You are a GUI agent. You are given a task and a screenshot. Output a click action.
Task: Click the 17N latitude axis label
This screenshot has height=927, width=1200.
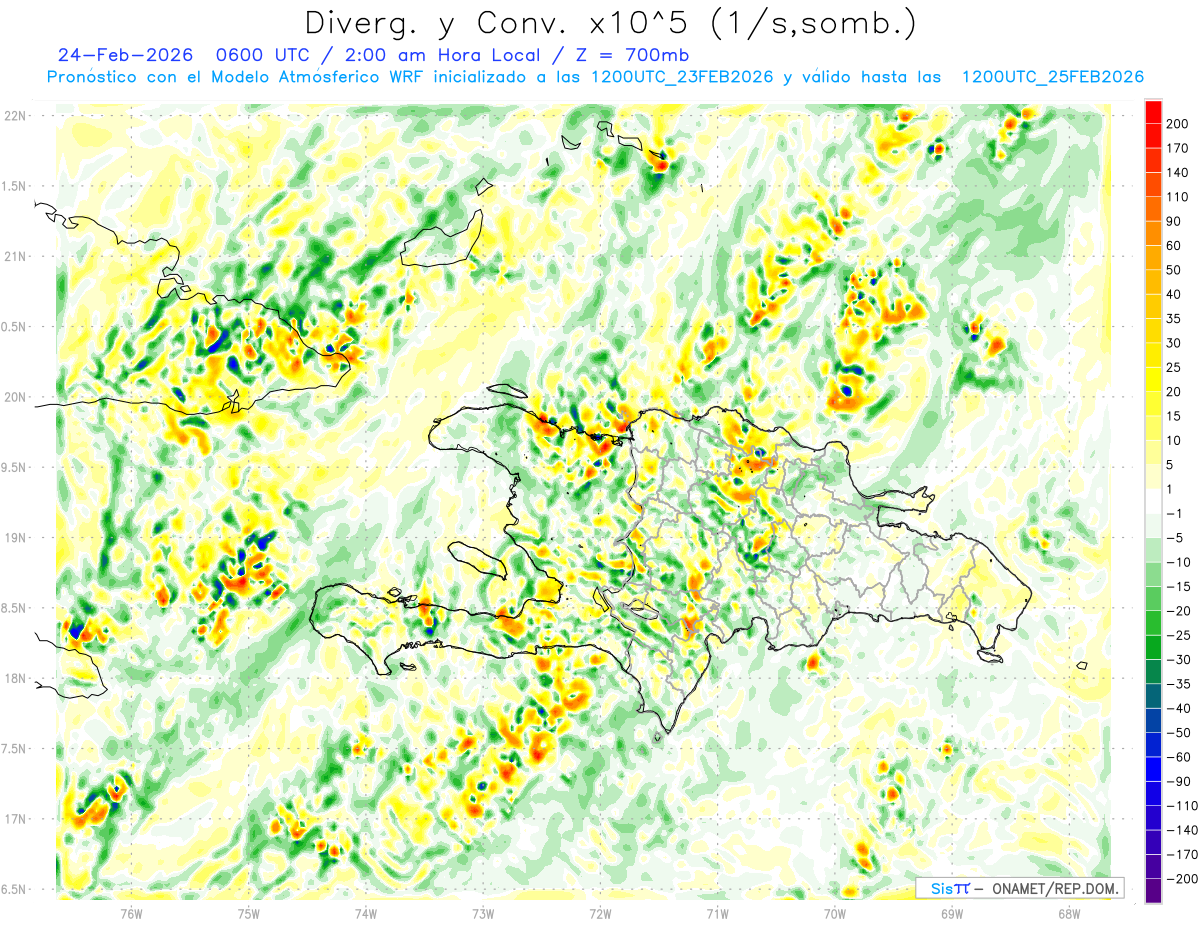click(15, 819)
